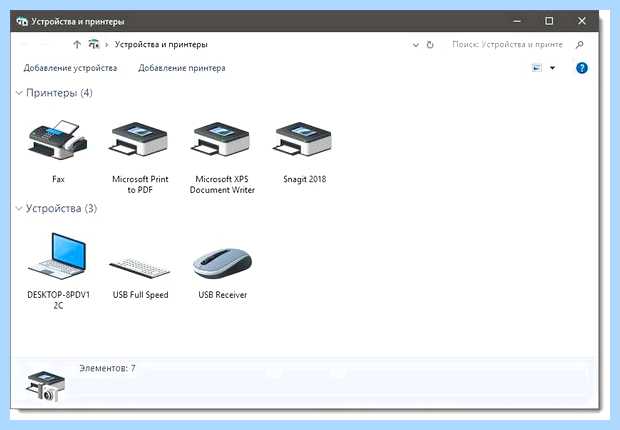Click the blue help question mark icon

(x=582, y=68)
